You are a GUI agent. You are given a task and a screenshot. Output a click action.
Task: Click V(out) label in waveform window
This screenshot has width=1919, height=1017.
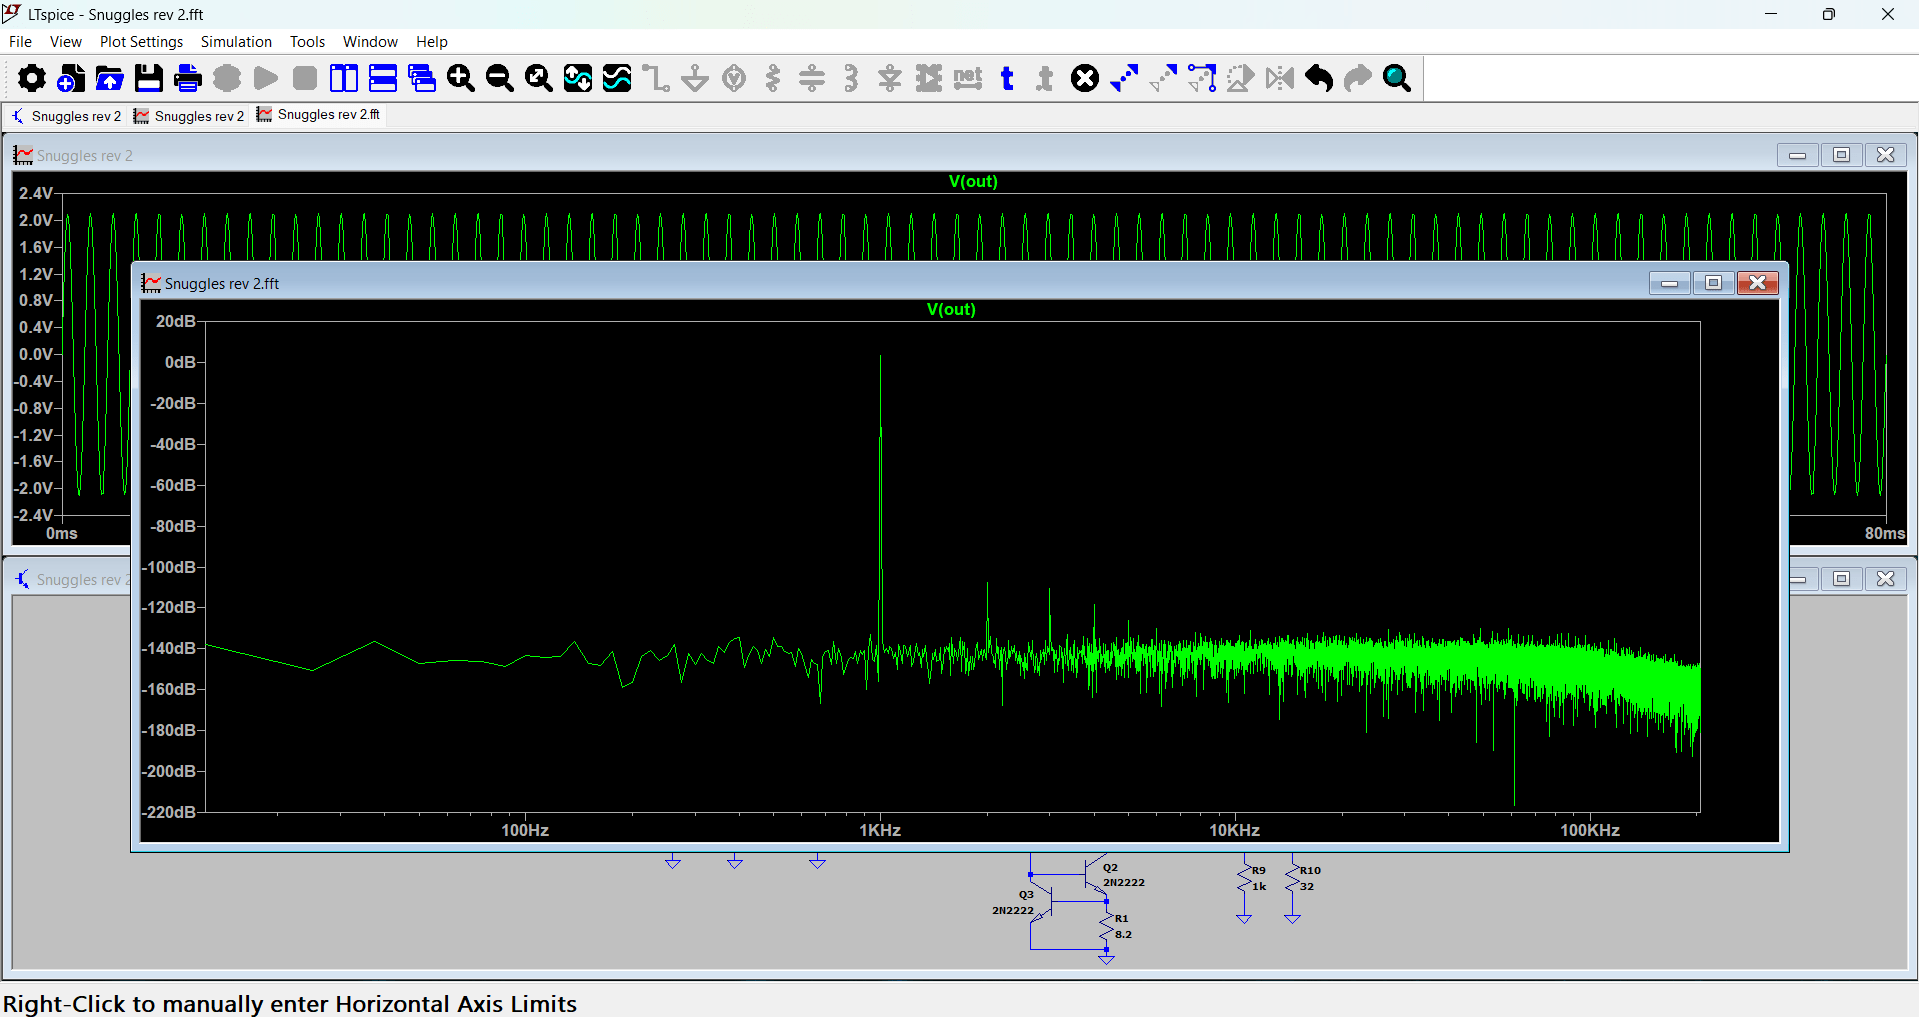(973, 182)
